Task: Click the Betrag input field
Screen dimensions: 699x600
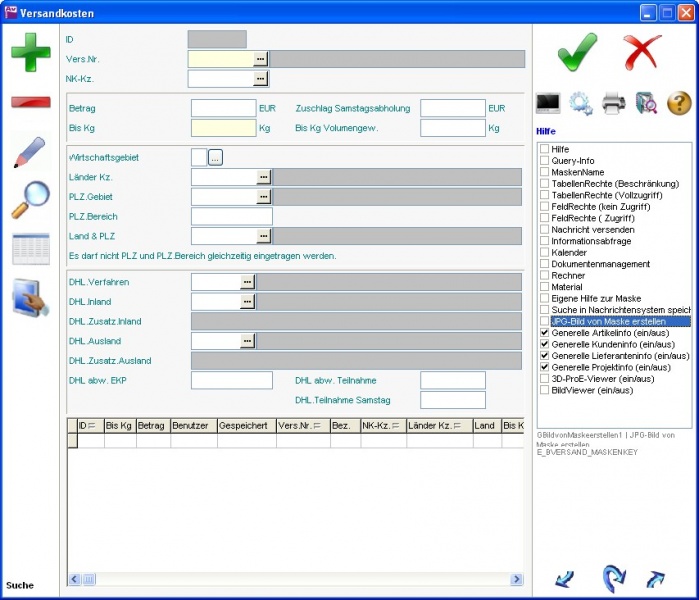Action: [x=223, y=108]
